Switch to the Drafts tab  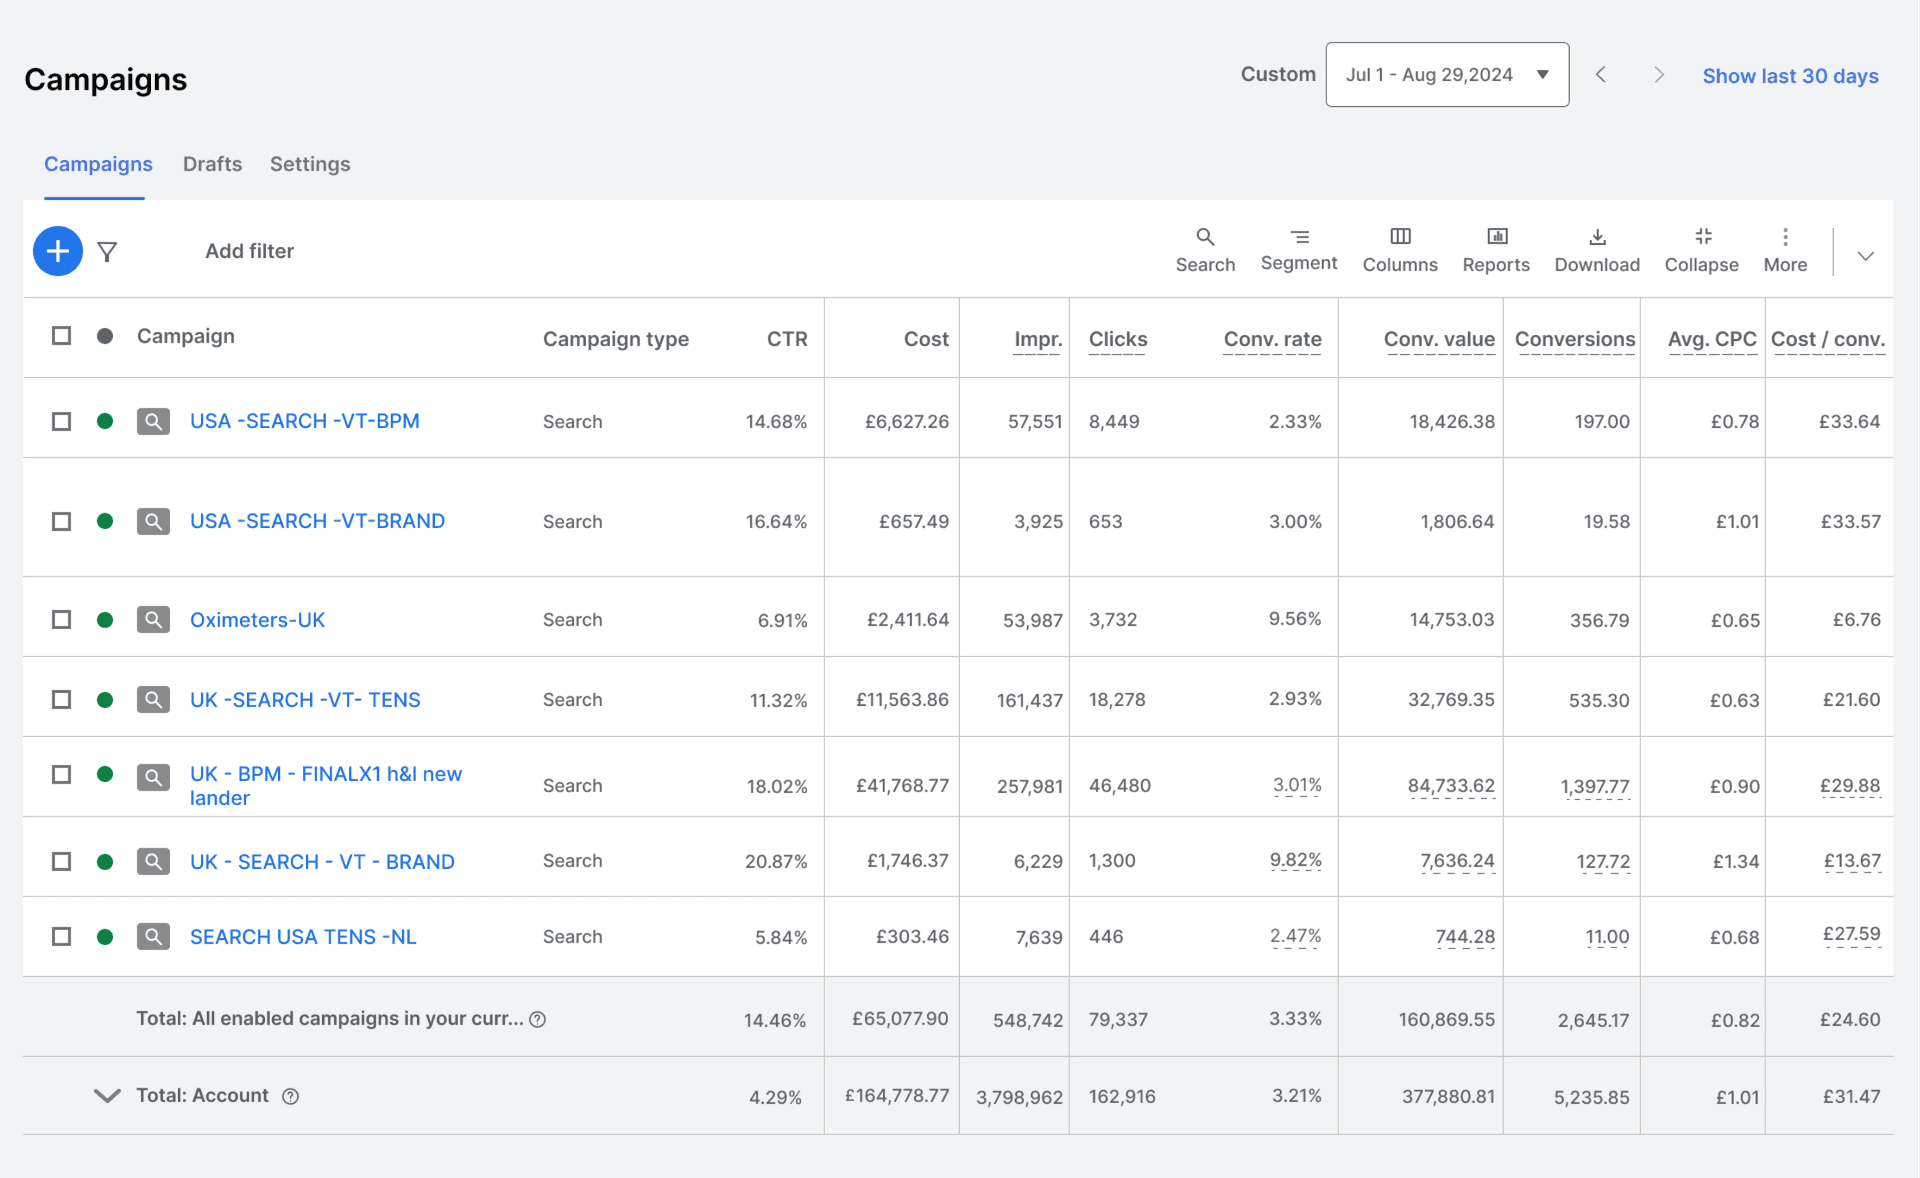tap(212, 164)
